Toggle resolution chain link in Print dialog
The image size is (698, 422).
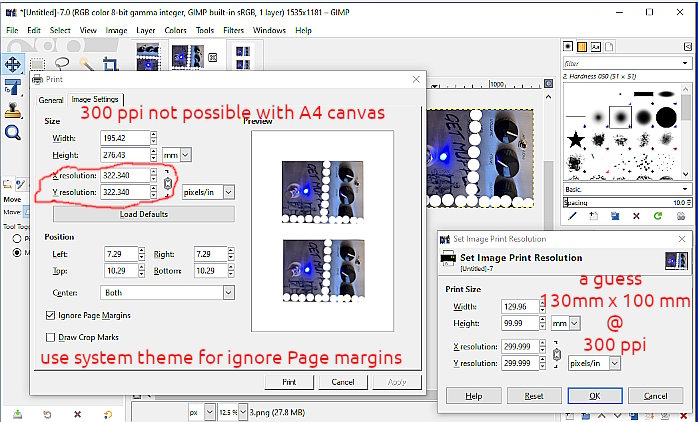168,183
